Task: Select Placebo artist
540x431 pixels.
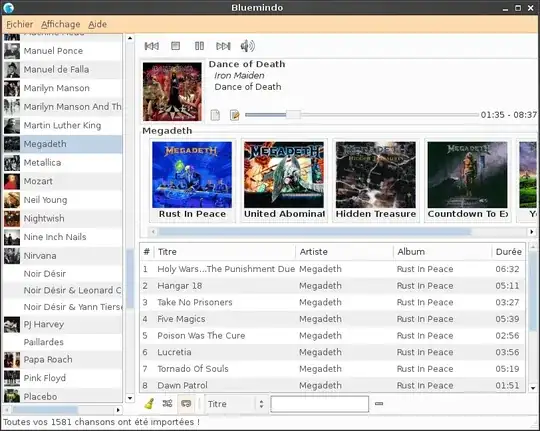Action: [x=63, y=396]
